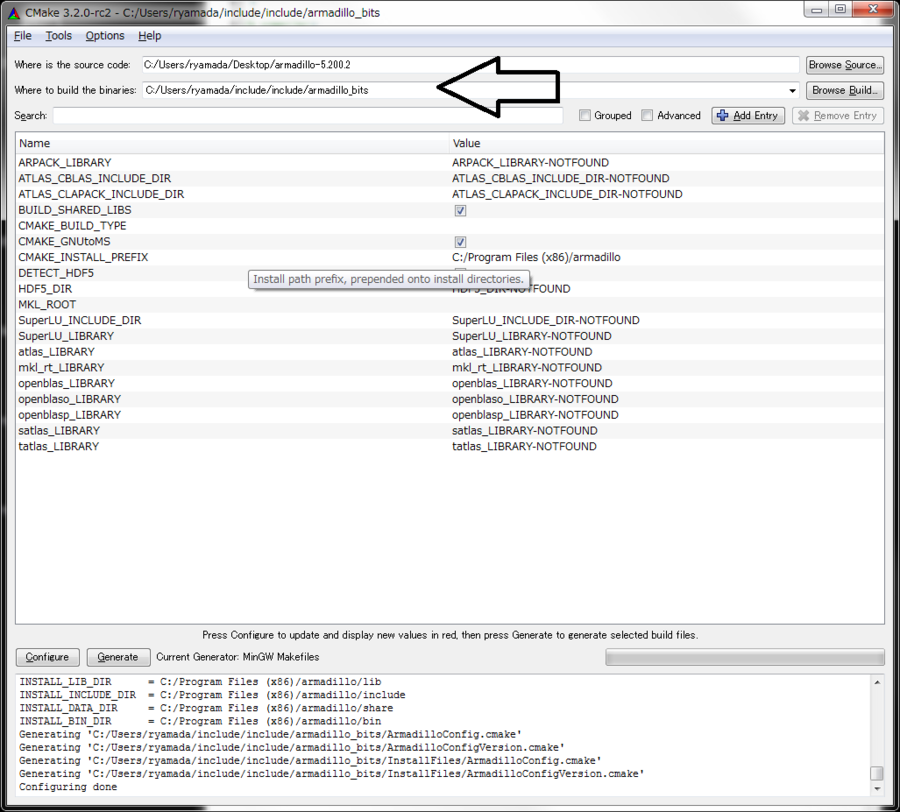Click the C:/Program Files (x86)/armadillo value
Screen dimensions: 900x812
(x=536, y=257)
